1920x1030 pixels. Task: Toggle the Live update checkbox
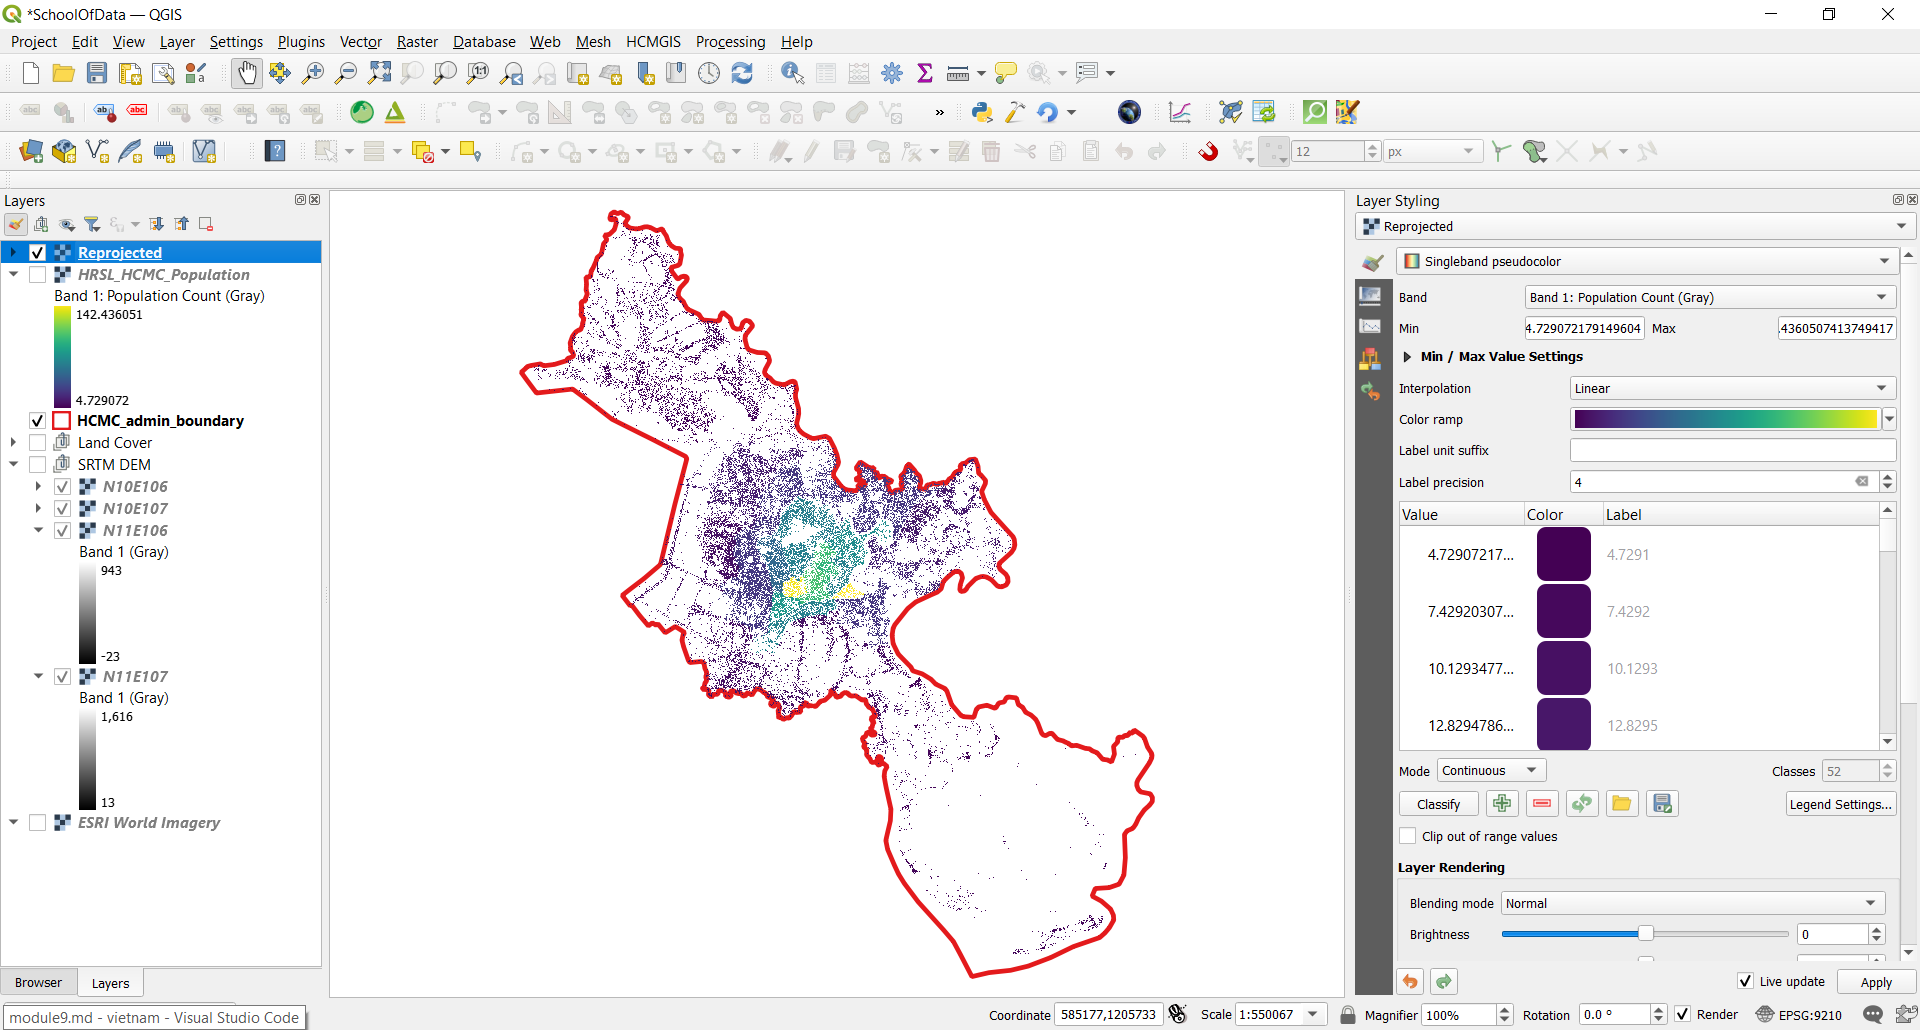pos(1745,981)
